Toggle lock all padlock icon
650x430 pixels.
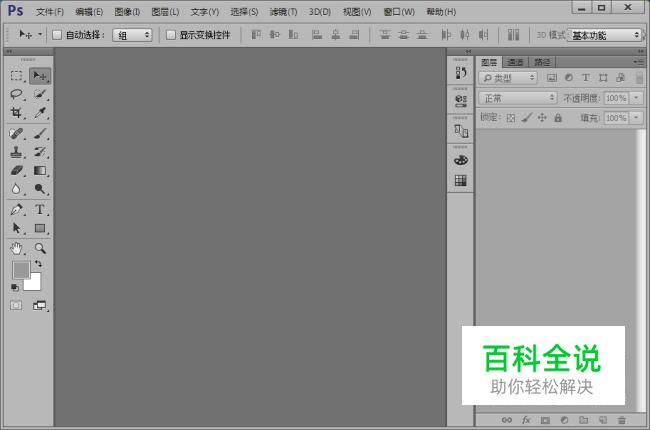(558, 118)
